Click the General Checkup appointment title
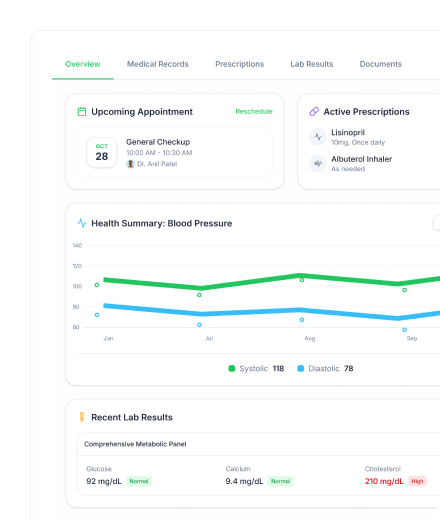The image size is (440, 520). pos(158,142)
